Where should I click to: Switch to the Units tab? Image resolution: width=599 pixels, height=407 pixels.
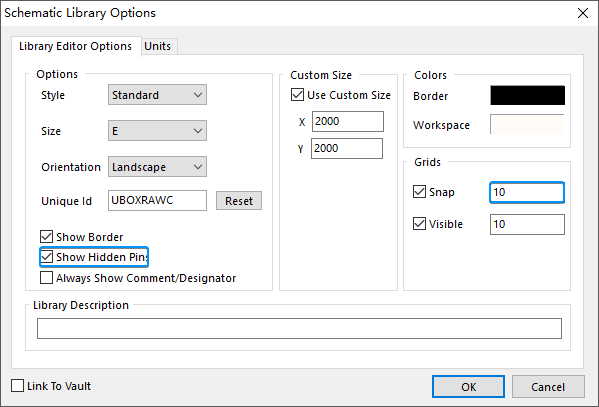(x=157, y=46)
